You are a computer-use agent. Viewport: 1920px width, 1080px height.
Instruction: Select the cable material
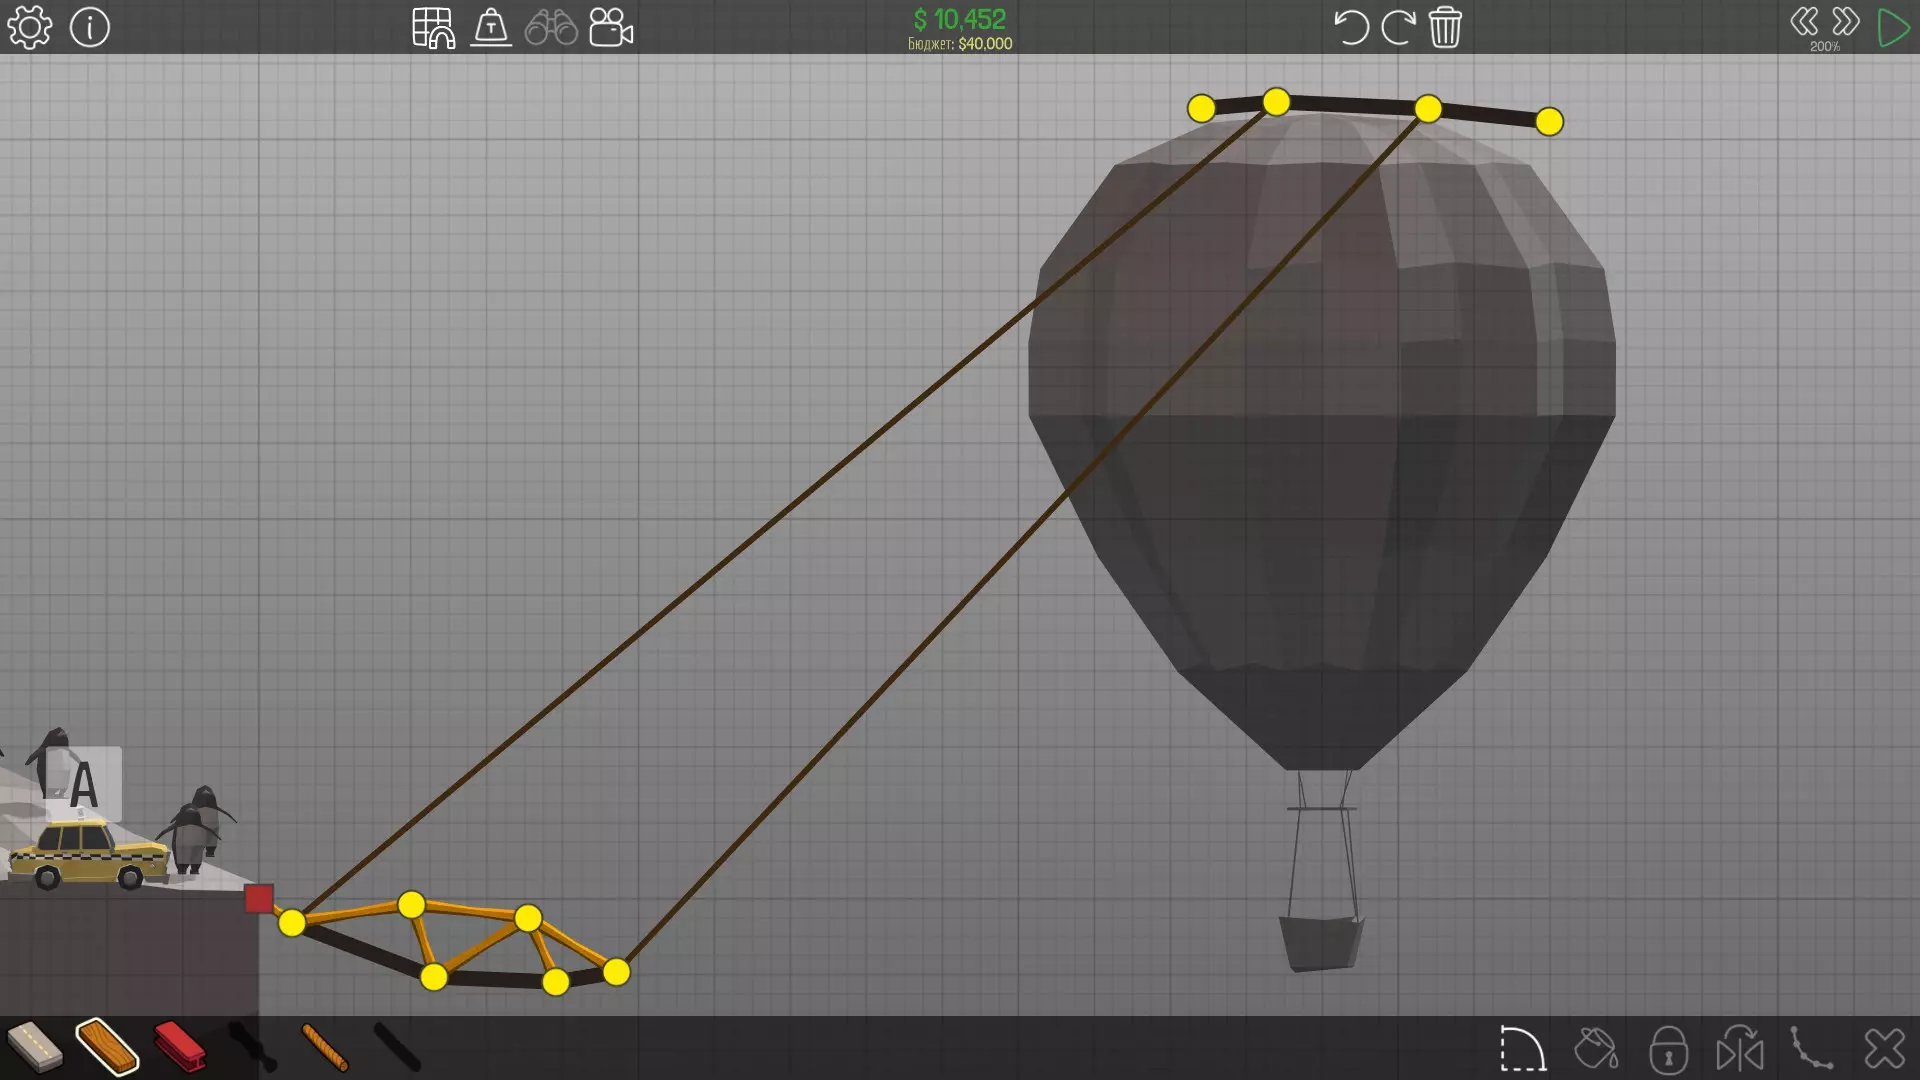coord(397,1047)
